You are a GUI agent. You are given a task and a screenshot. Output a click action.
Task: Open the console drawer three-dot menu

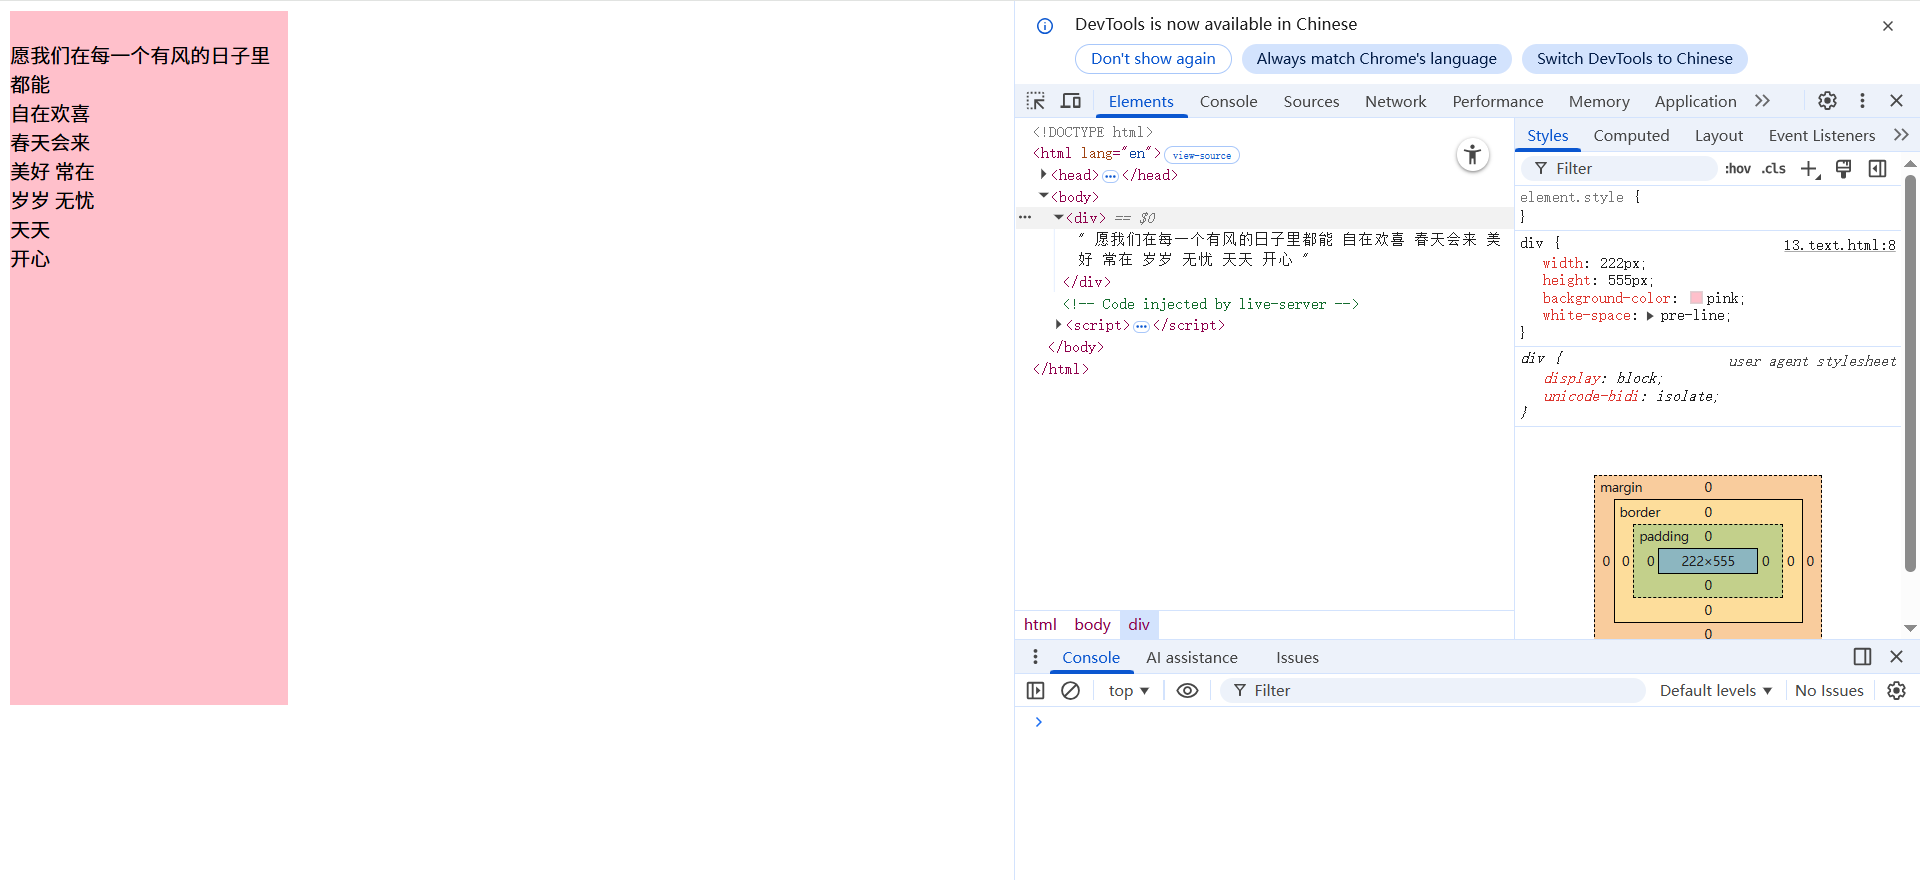point(1035,657)
